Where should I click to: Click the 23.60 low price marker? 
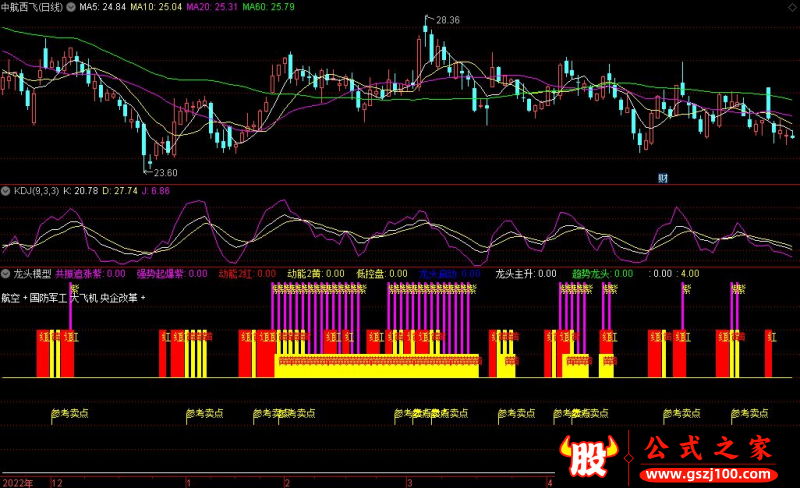(x=164, y=171)
